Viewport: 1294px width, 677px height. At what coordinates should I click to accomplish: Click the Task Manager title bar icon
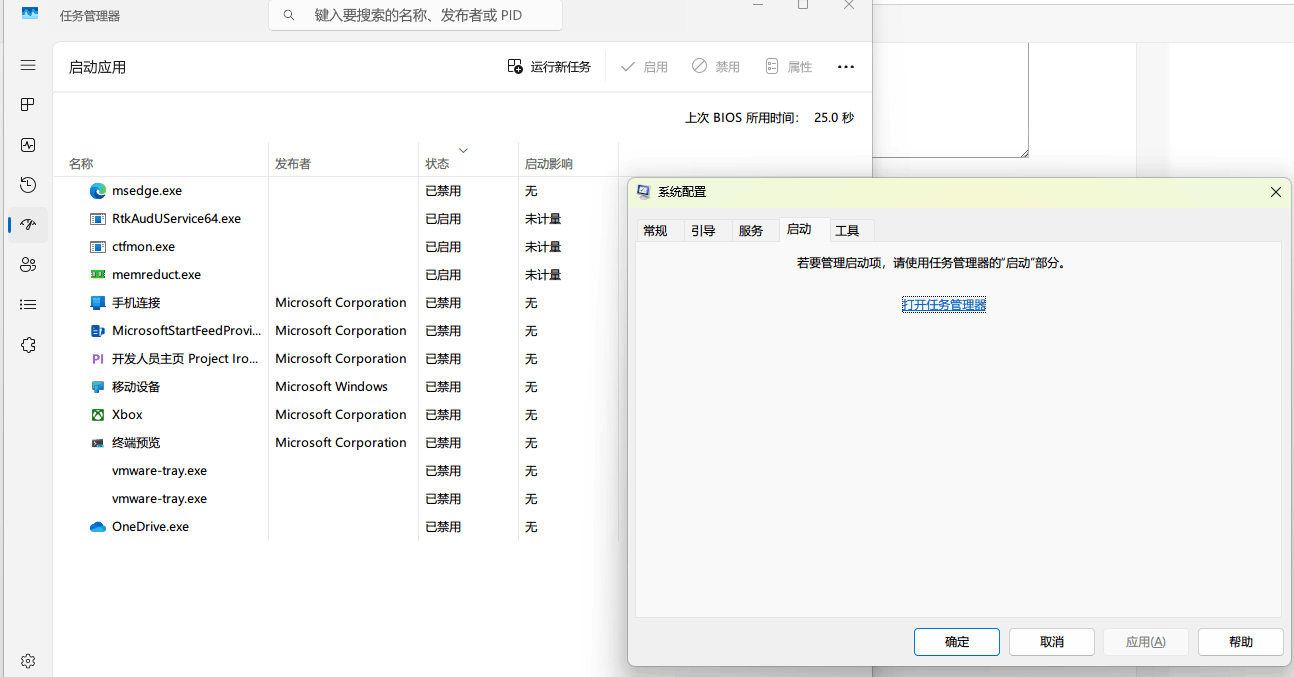click(x=30, y=14)
